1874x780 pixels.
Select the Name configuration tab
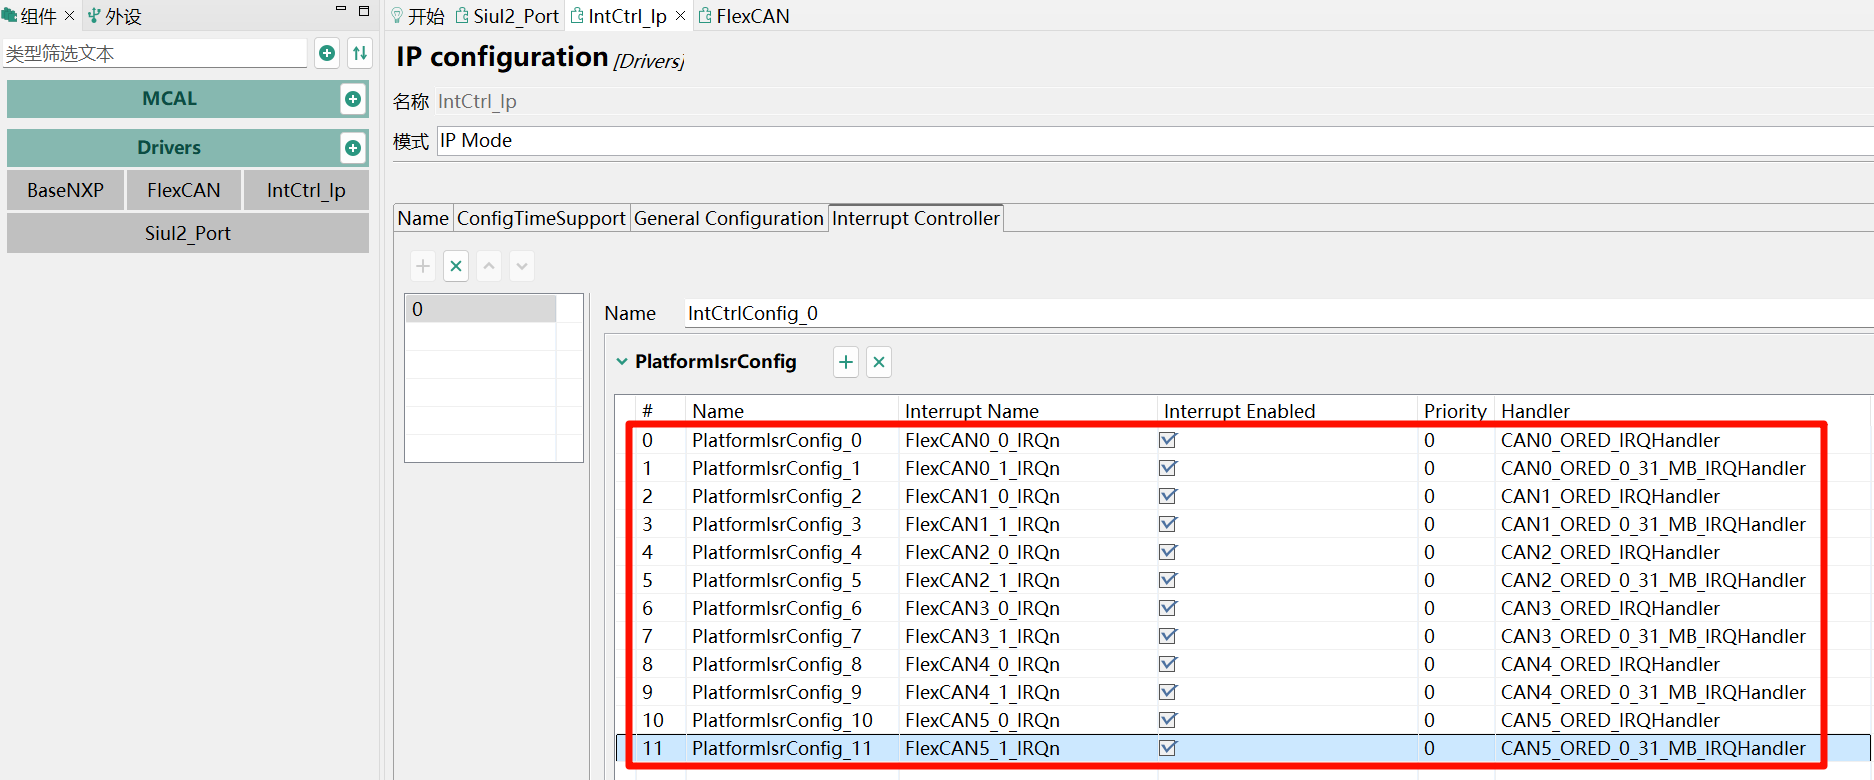423,218
